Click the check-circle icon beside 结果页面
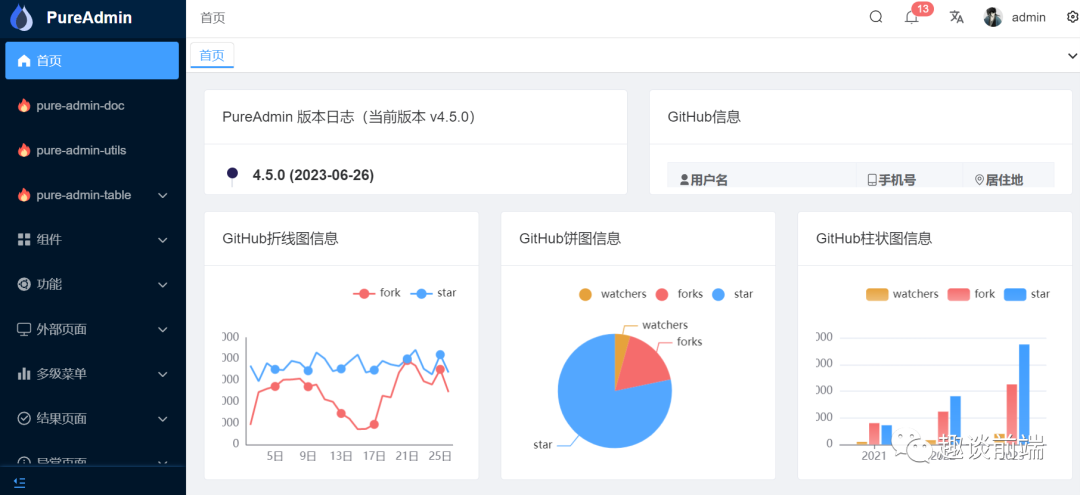 [x=24, y=419]
